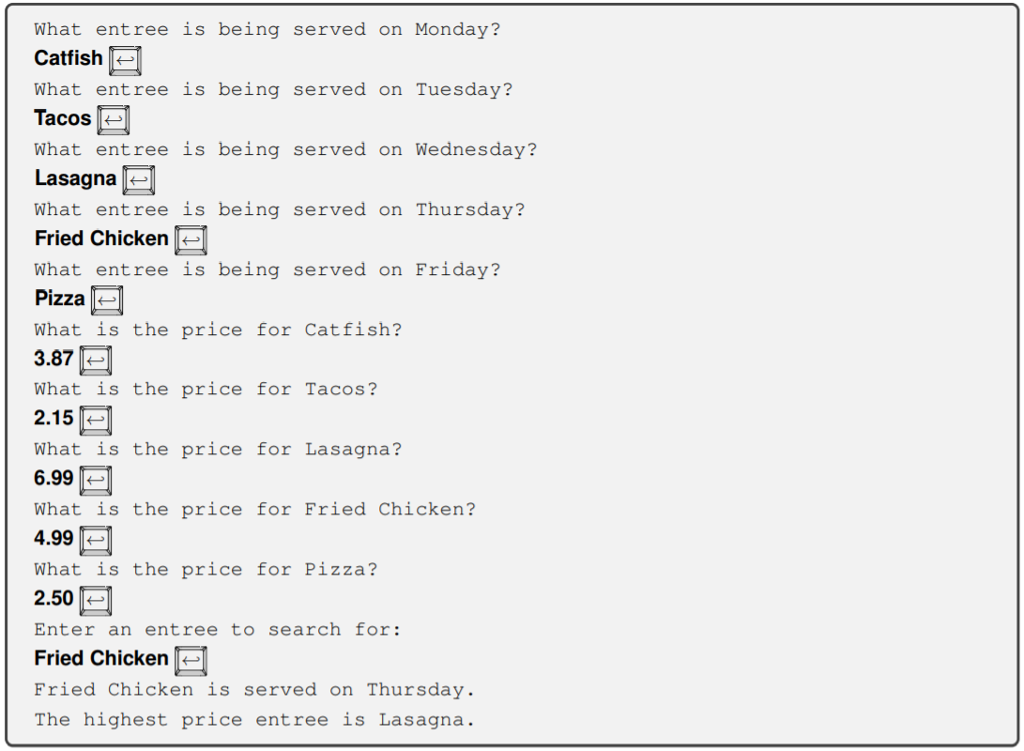1024x751 pixels.
Task: Click the Enter key icon after 4.99
Action: [x=95, y=540]
